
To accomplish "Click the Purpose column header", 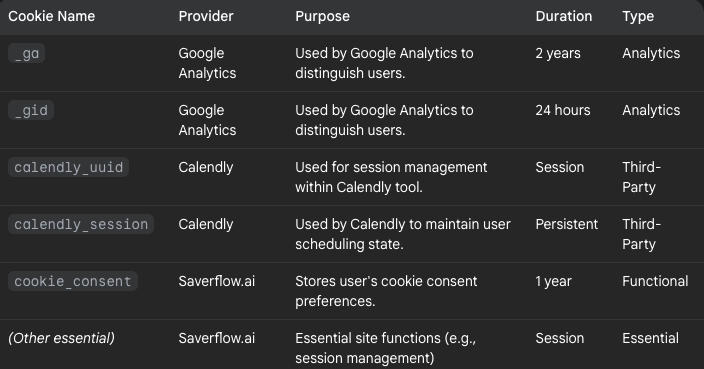I will (322, 16).
